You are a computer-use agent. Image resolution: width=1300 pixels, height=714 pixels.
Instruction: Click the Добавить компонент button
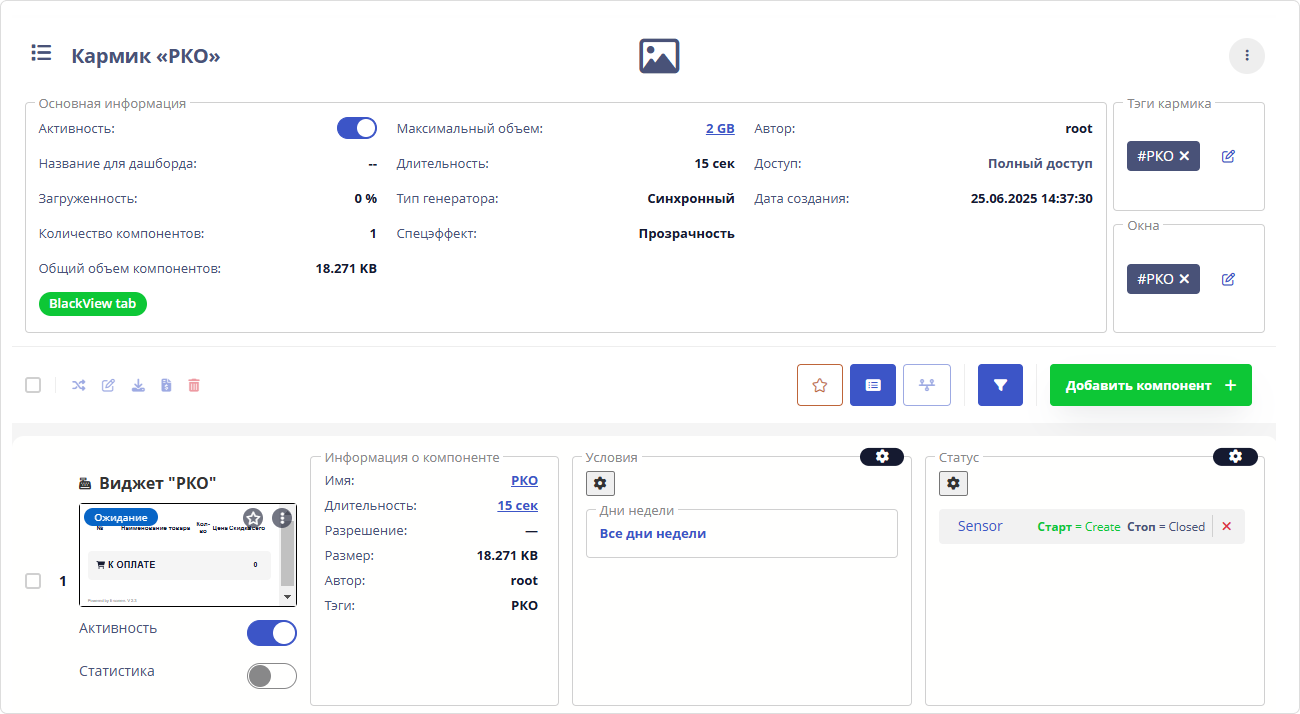click(x=1150, y=385)
